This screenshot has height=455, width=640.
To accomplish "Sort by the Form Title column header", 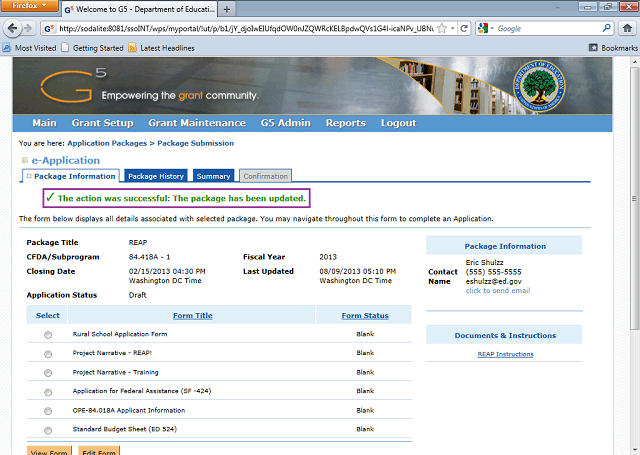I will (x=193, y=315).
